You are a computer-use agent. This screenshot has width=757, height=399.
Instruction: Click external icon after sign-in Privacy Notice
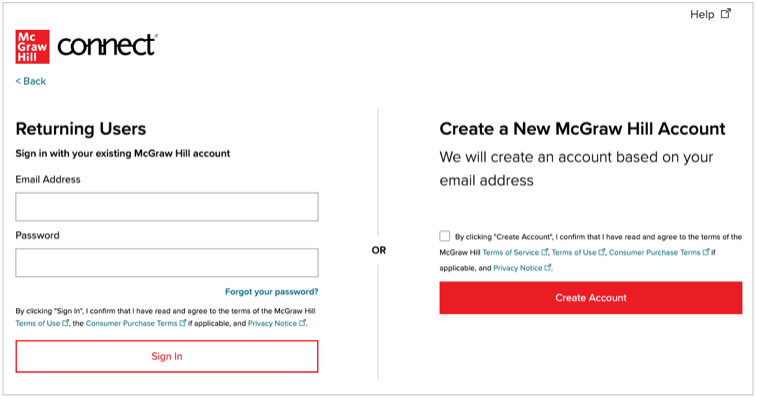tap(302, 323)
